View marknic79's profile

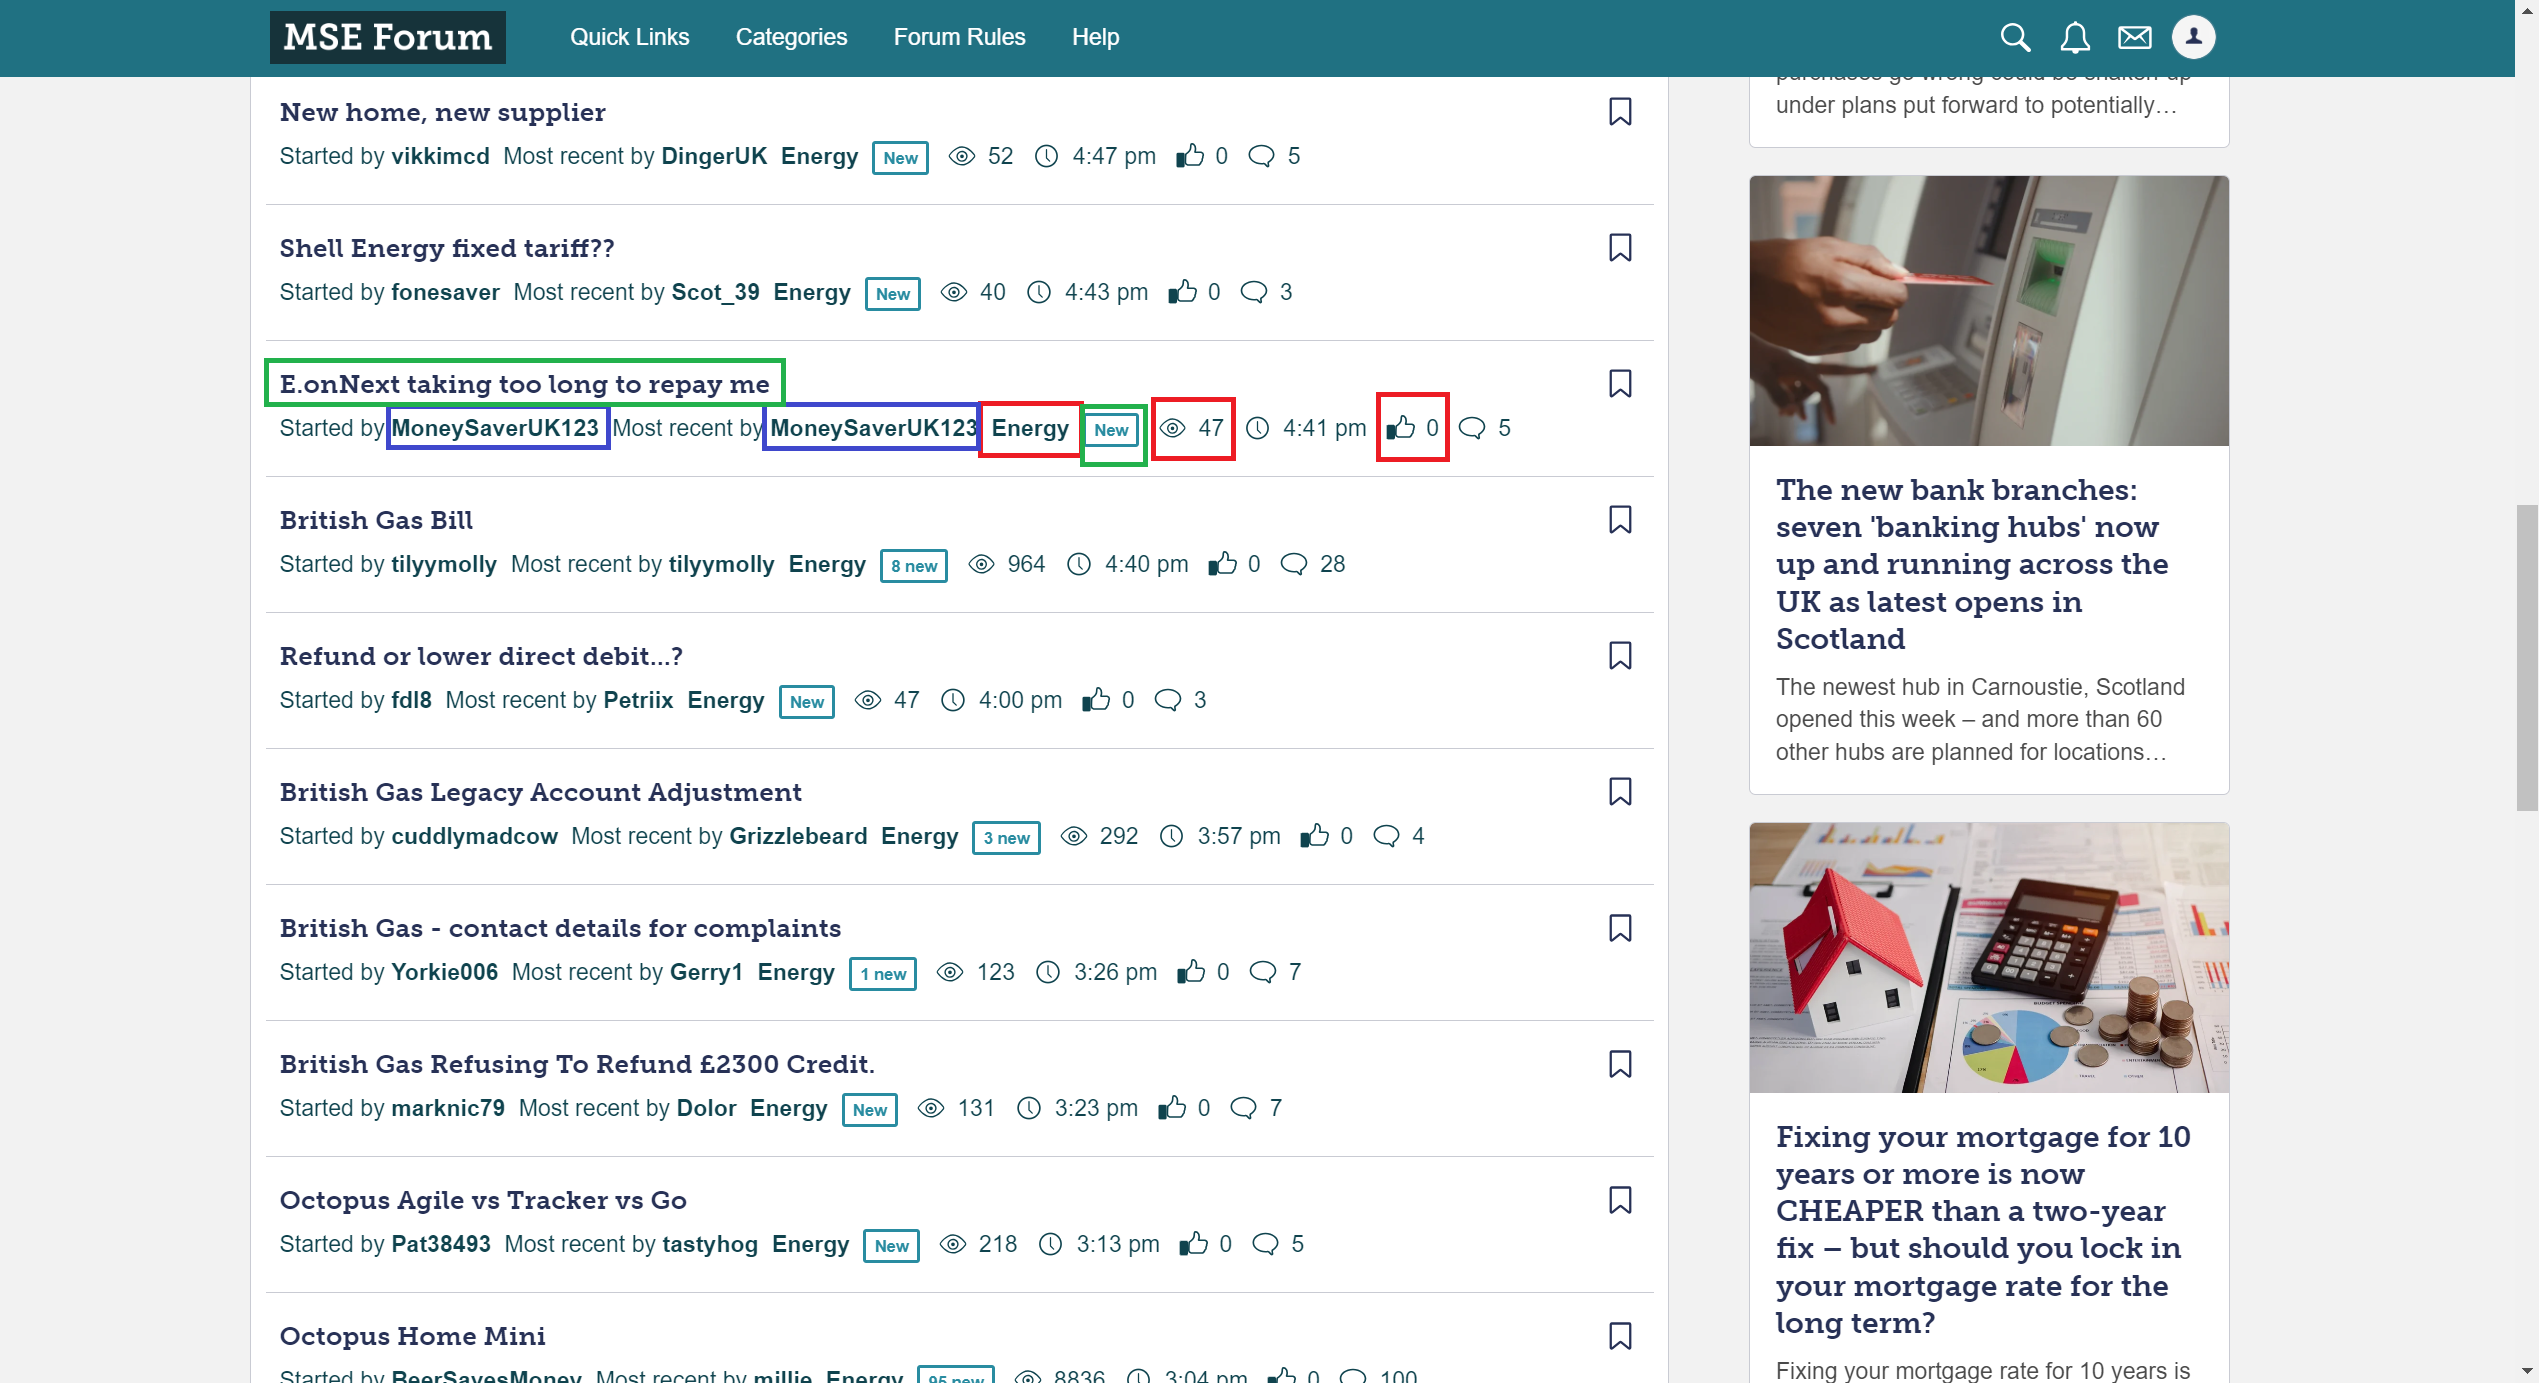tap(448, 1108)
